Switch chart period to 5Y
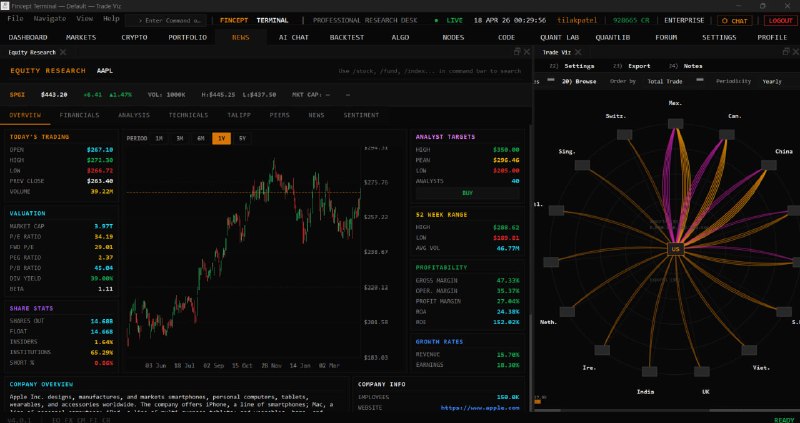800x423 pixels. 242,138
